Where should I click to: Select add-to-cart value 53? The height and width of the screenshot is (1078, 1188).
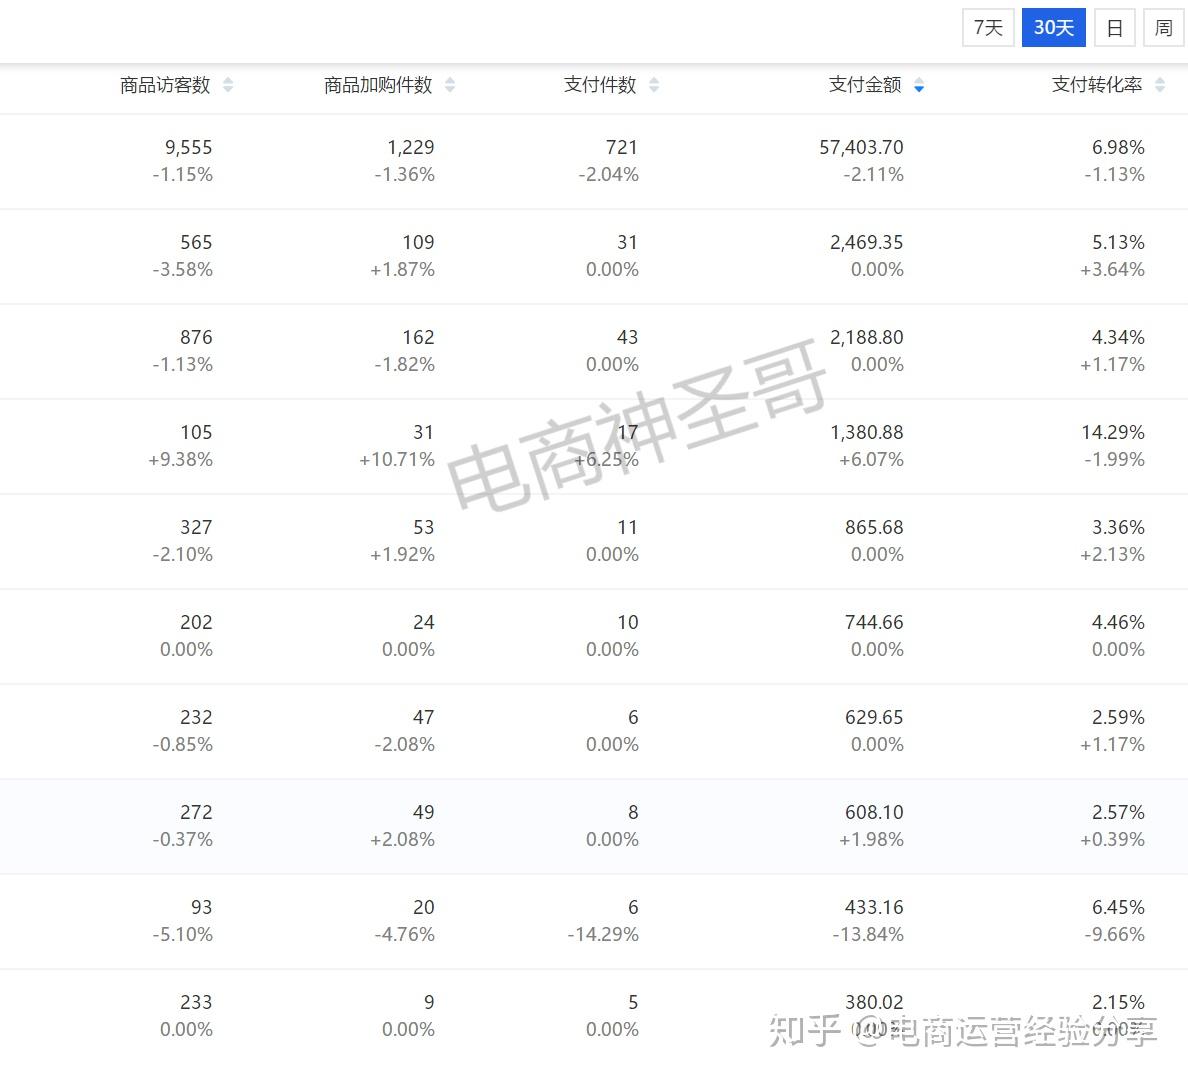coord(424,527)
